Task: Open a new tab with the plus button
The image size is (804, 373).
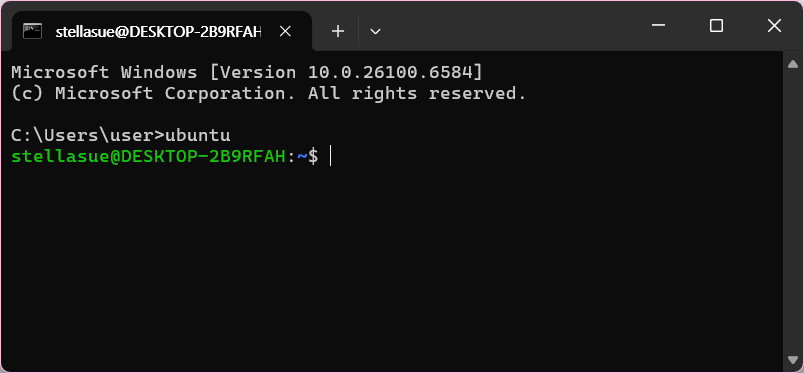Action: coord(337,32)
